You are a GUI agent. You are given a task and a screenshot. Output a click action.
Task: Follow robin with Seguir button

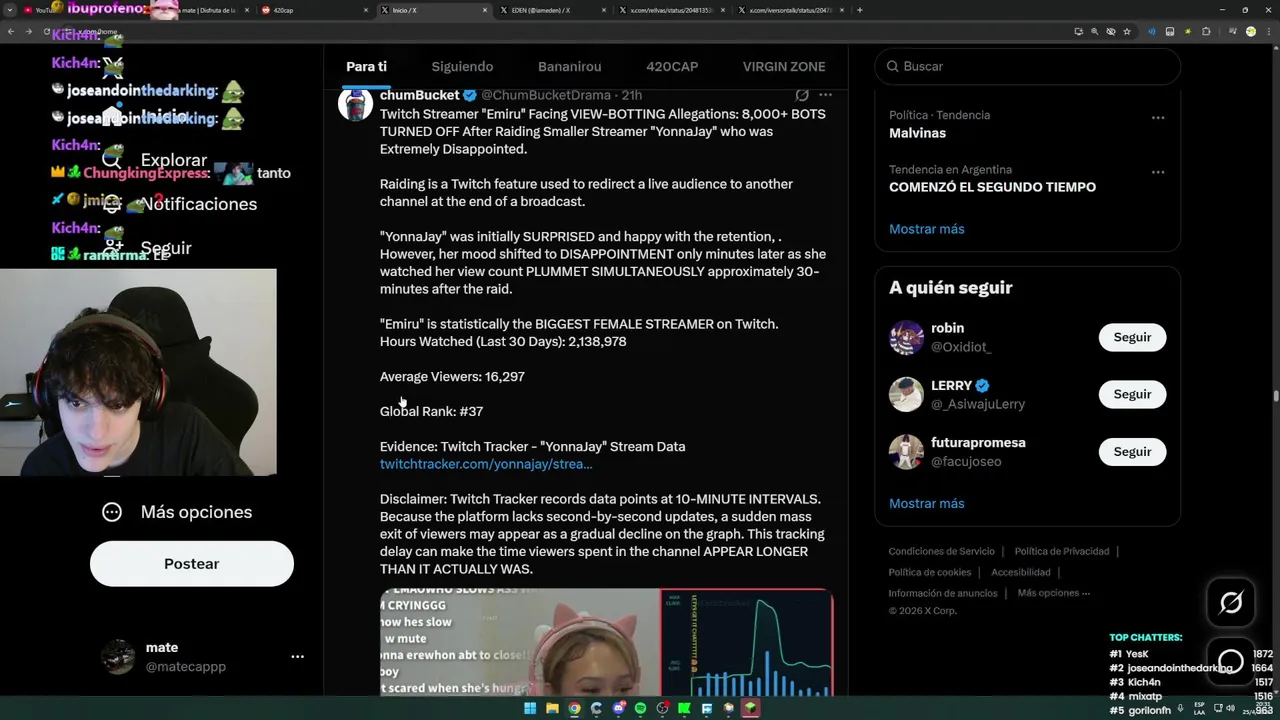click(1132, 337)
